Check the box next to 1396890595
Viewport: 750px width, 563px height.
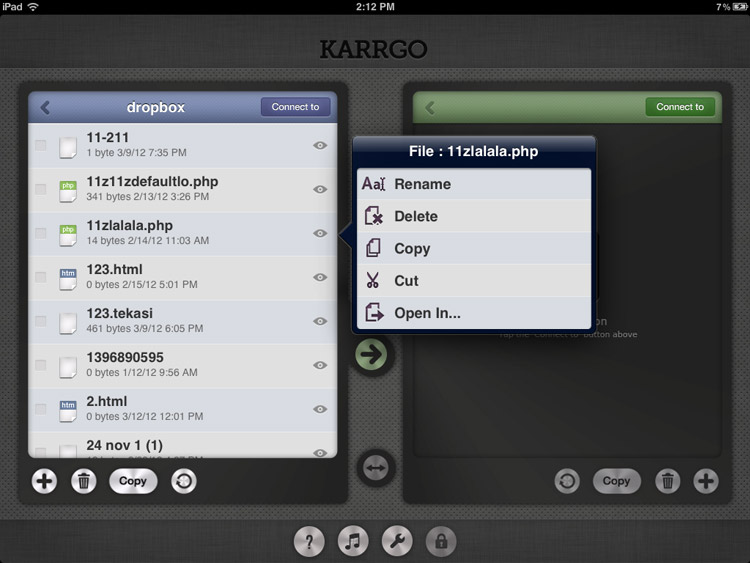click(x=41, y=365)
